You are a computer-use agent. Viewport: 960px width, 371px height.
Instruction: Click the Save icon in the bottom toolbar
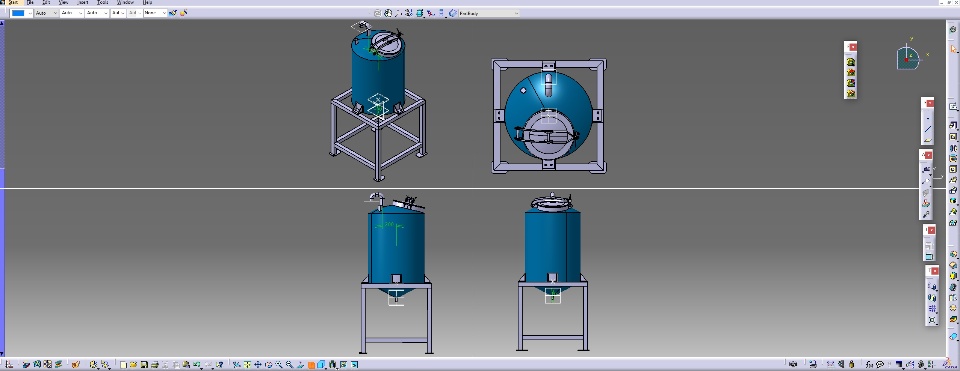coord(143,365)
